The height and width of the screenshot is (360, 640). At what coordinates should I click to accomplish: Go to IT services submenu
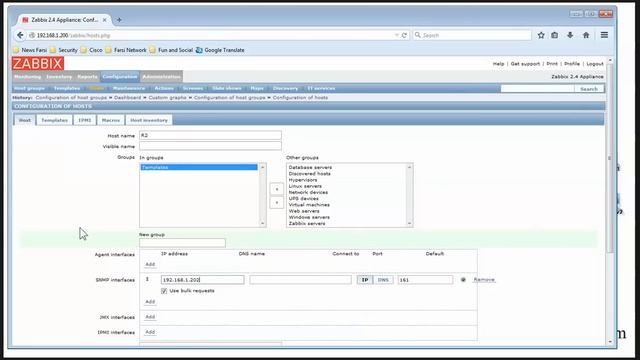coord(321,89)
